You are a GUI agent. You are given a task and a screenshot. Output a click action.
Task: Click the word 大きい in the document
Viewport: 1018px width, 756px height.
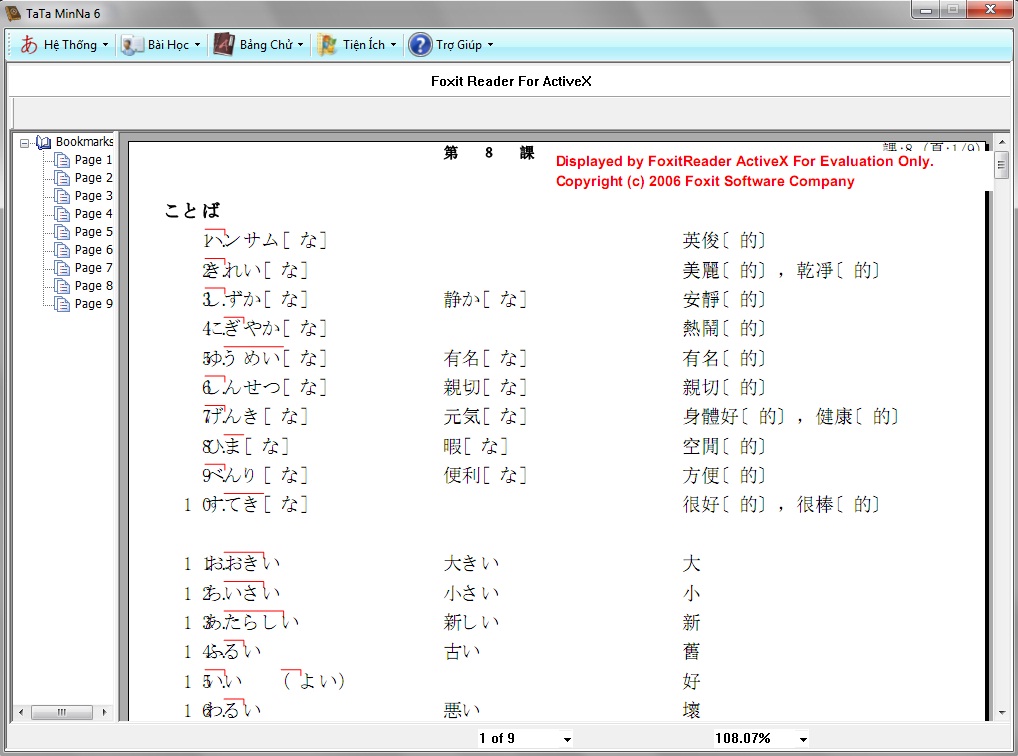pos(472,563)
